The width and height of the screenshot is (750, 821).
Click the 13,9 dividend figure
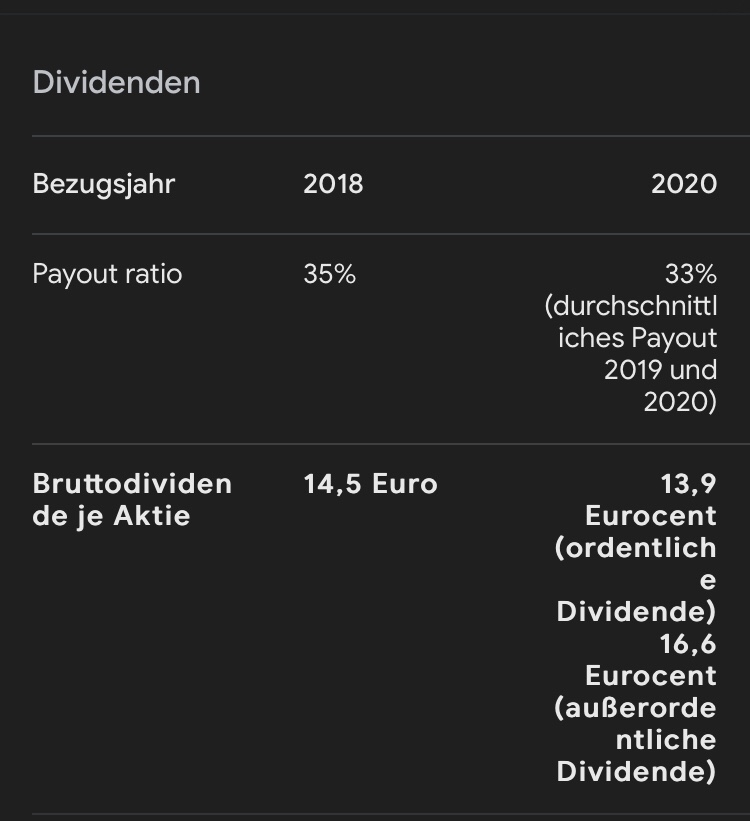point(688,484)
